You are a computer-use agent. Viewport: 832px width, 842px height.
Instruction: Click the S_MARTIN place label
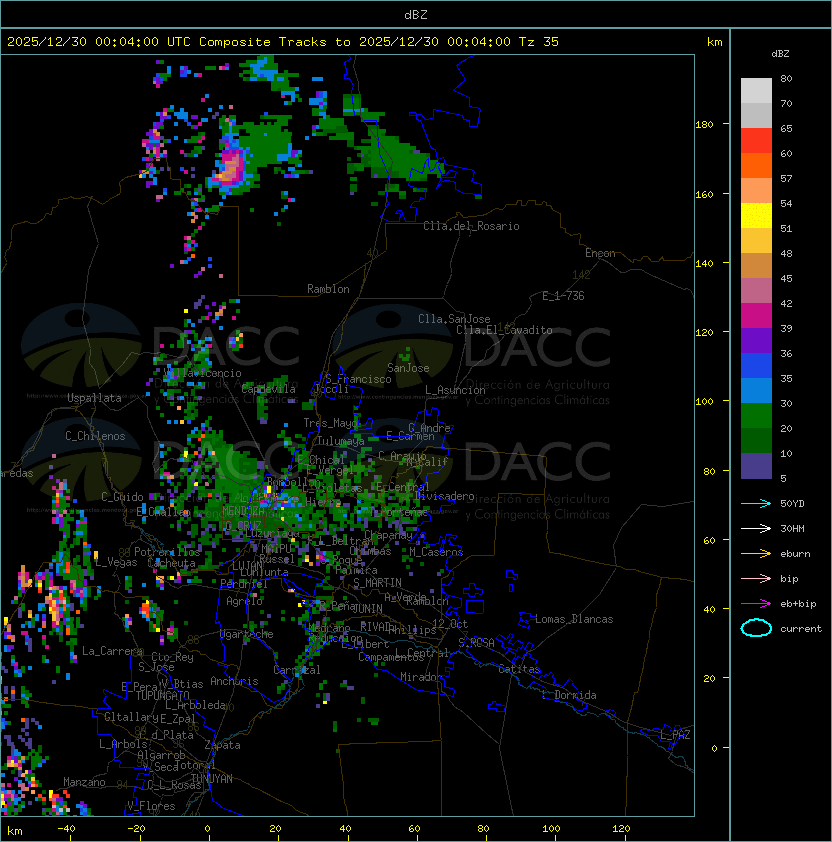click(377, 583)
